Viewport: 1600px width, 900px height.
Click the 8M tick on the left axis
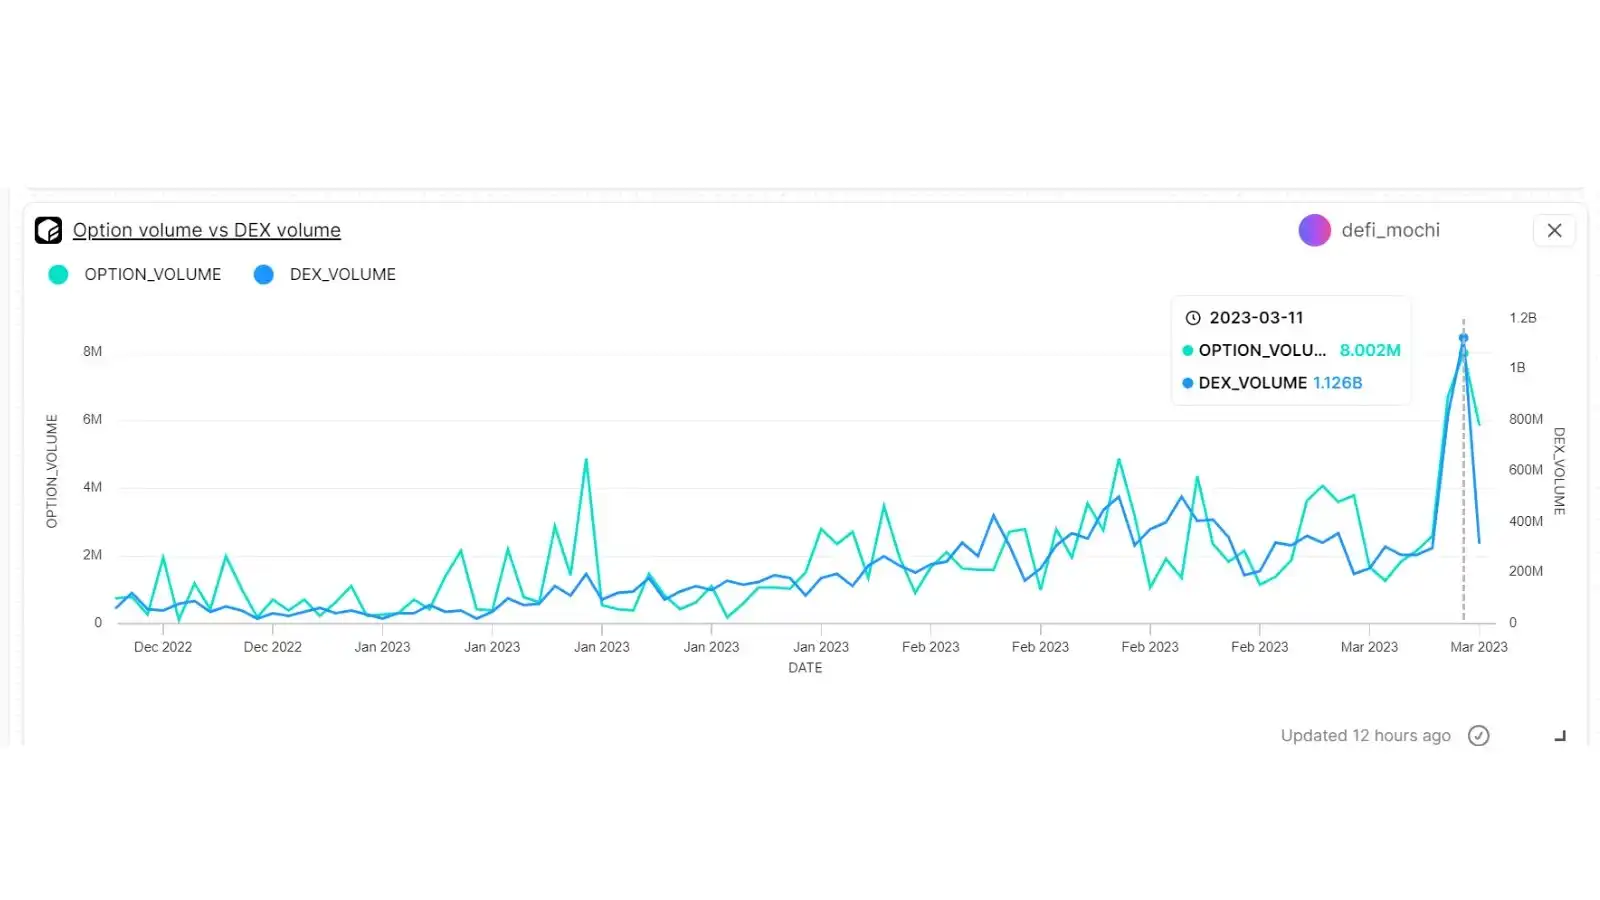92,351
